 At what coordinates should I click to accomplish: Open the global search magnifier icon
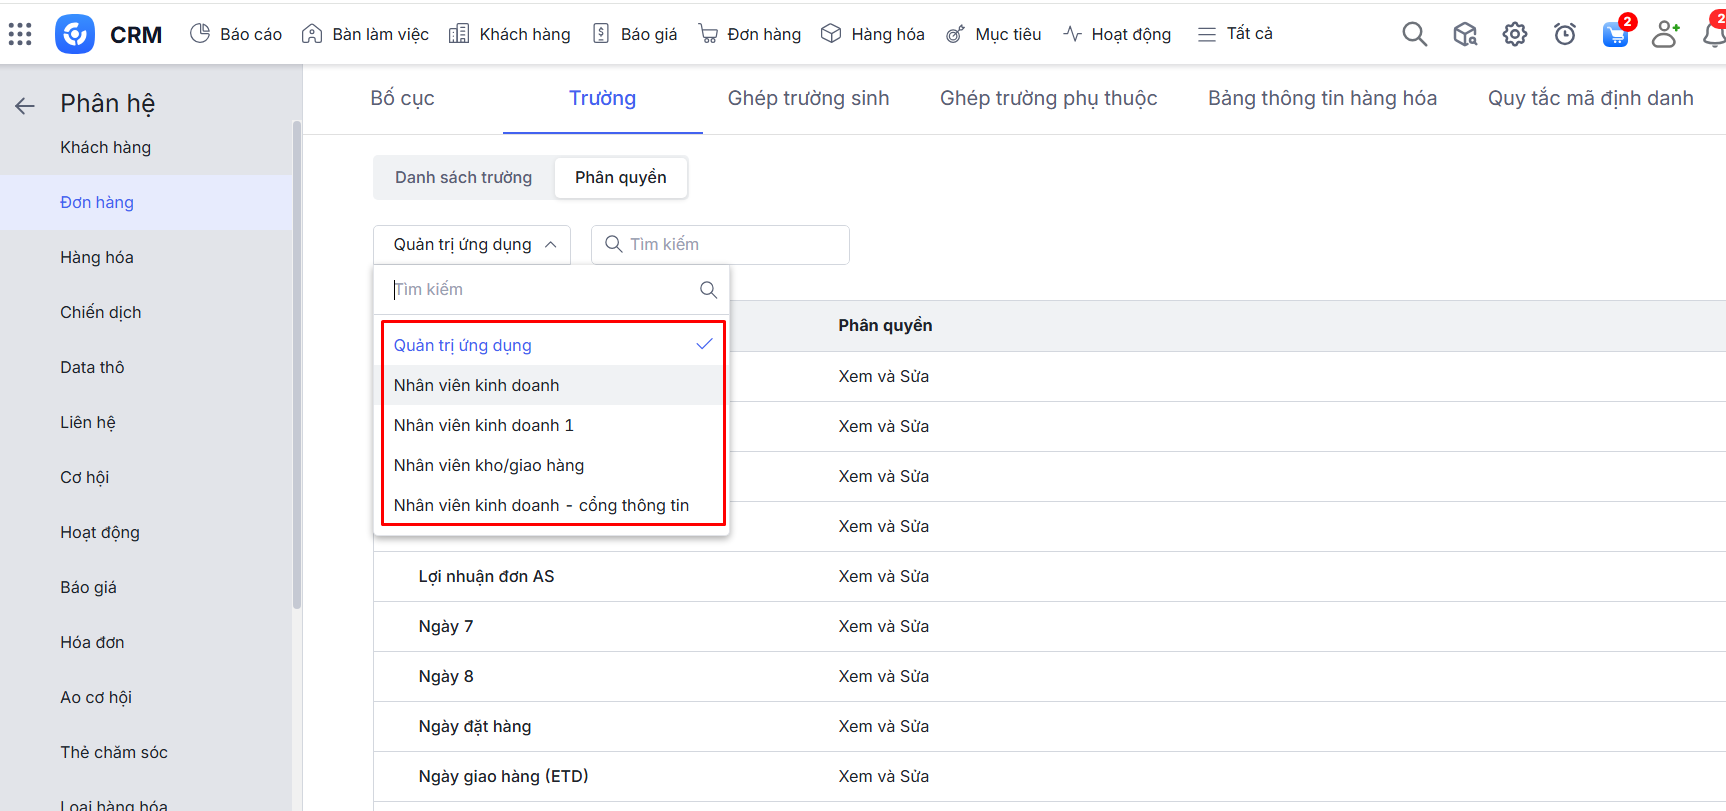pyautogui.click(x=1414, y=34)
